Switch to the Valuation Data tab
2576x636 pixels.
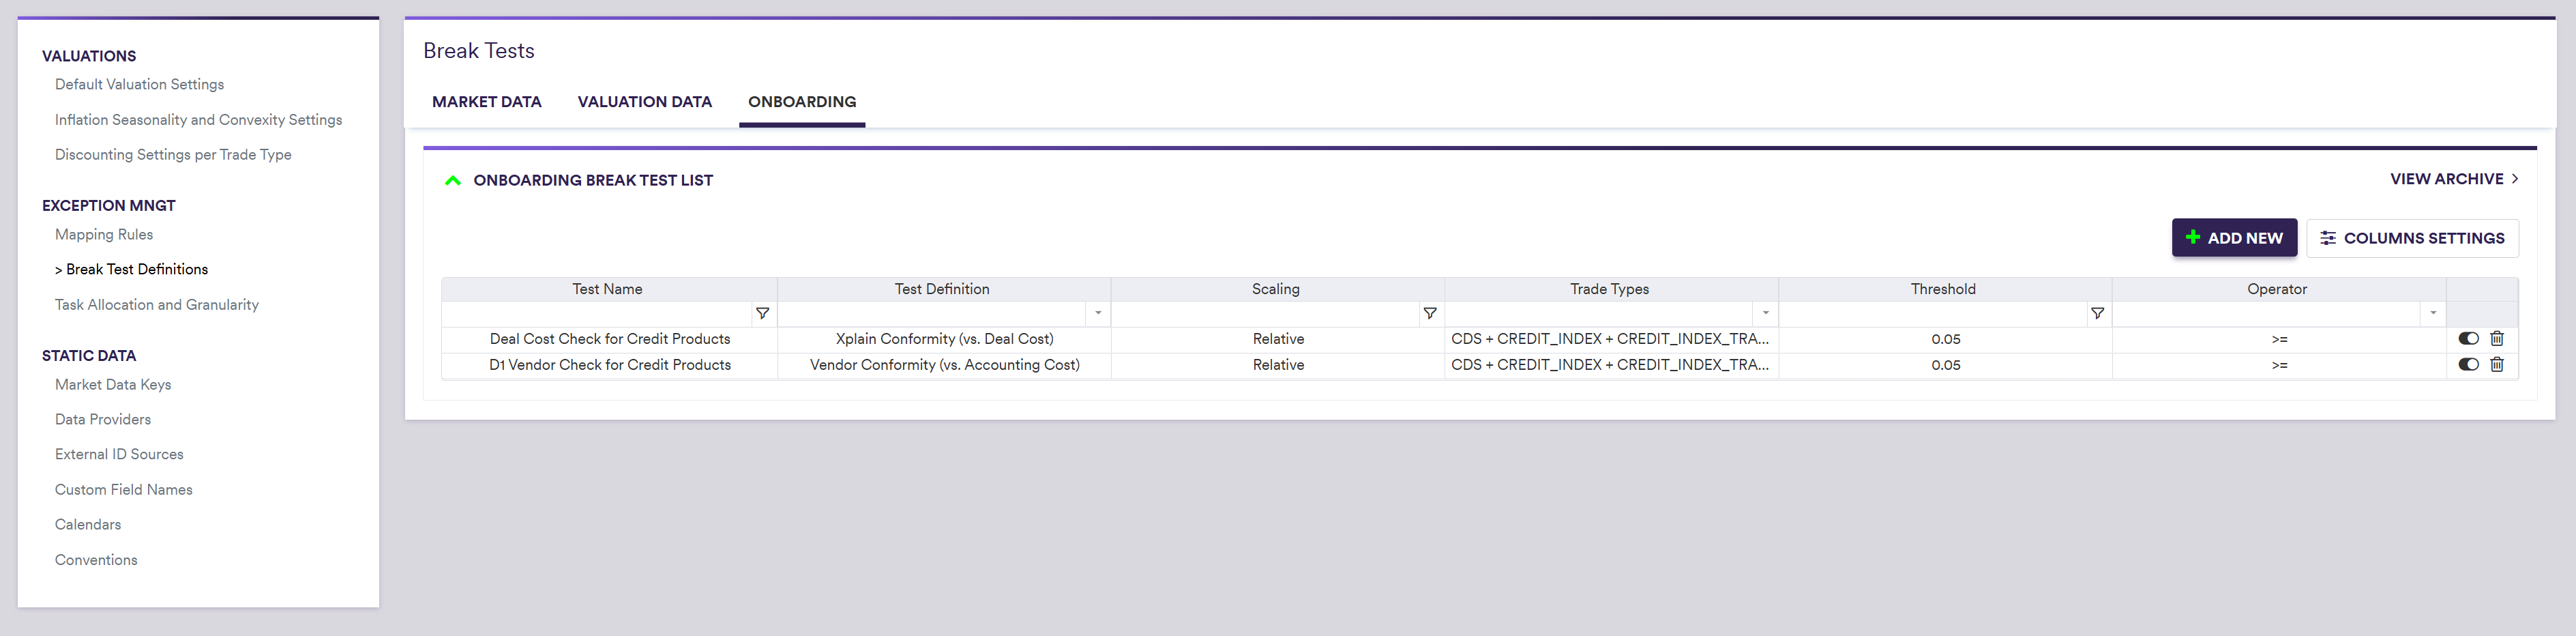[644, 102]
